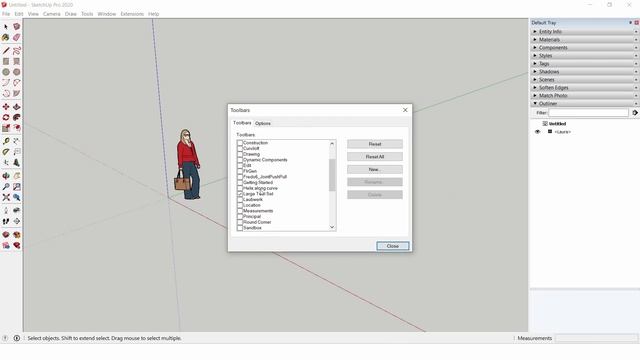Open the Draw menu
Image resolution: width=640 pixels, height=360 pixels.
coord(71,14)
